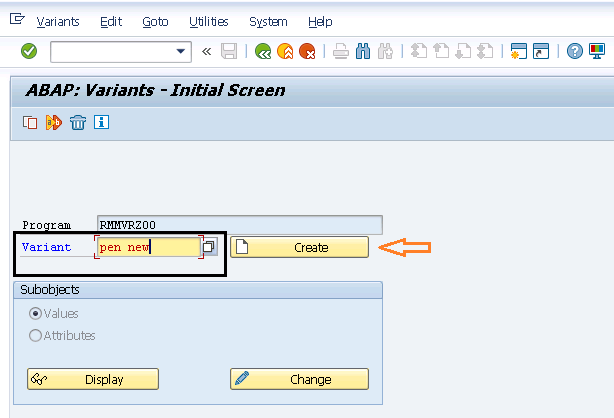614x418 pixels.
Task: Click the green checkmark Enter icon
Action: coord(29,51)
